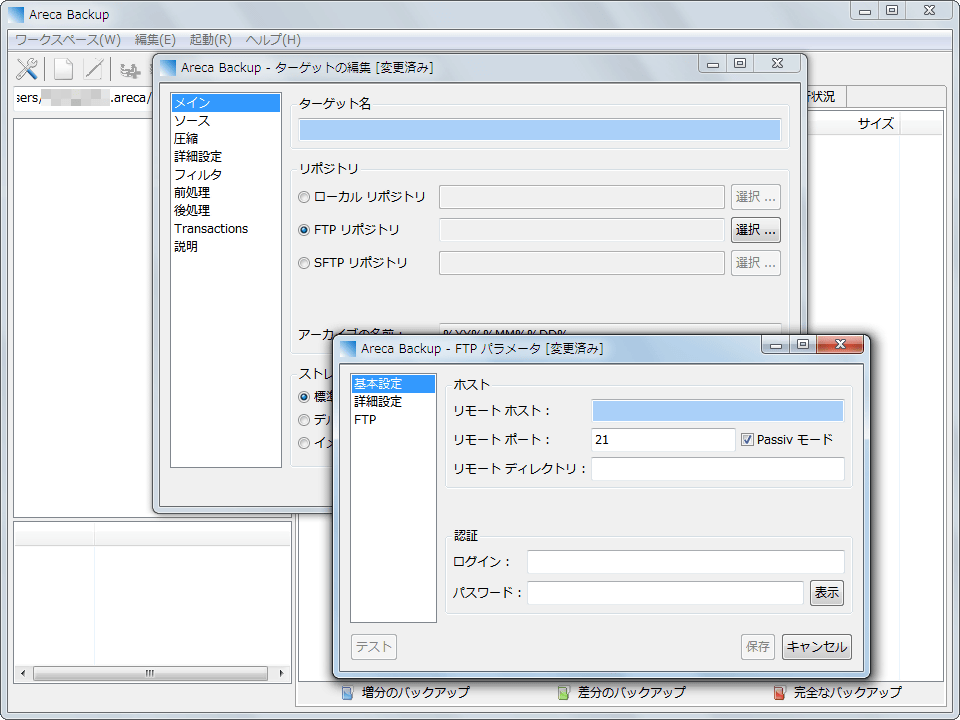Click the workspace path field containing .areca
The width and height of the screenshot is (960, 720).
[x=83, y=98]
